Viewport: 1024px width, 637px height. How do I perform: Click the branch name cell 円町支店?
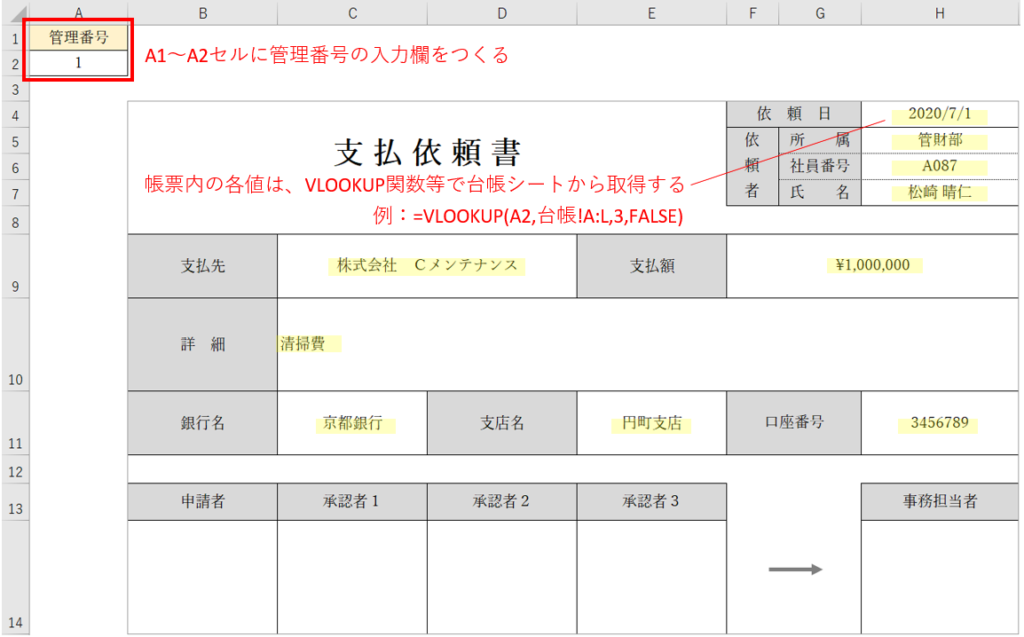(x=651, y=423)
